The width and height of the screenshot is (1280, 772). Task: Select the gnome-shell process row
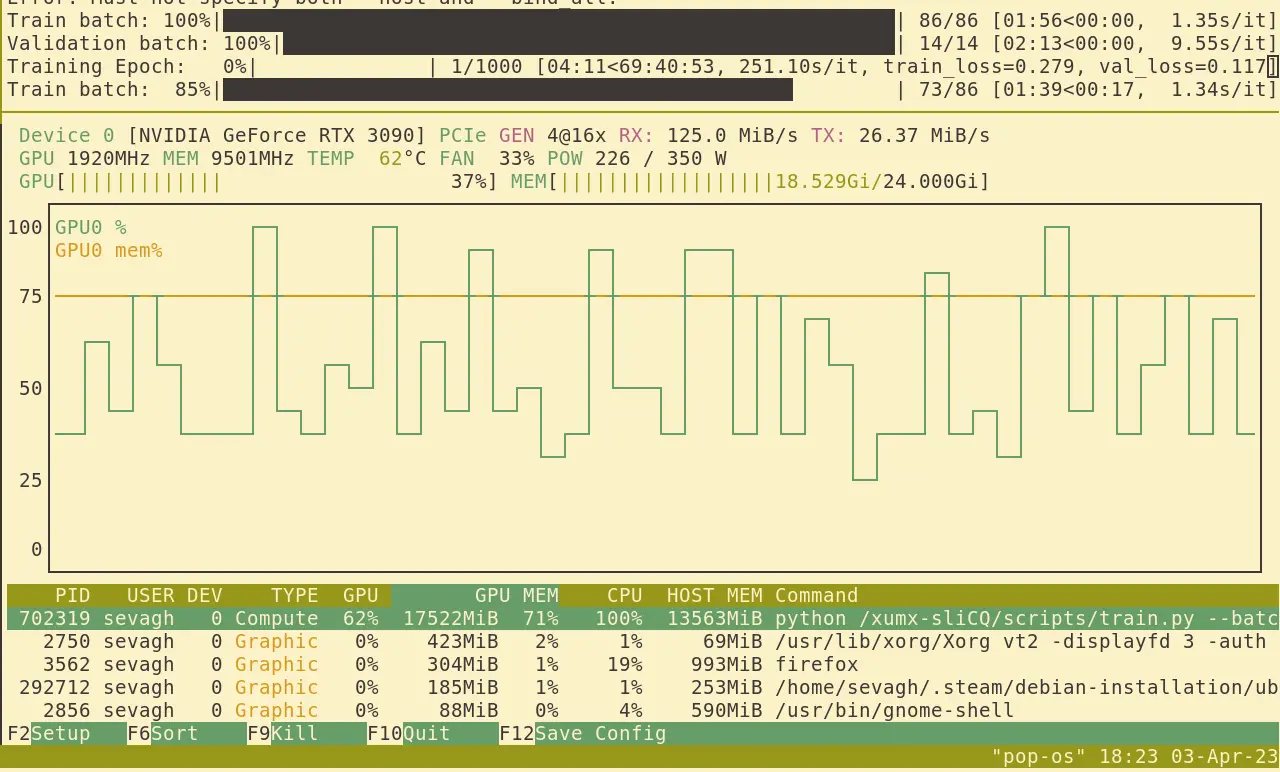click(640, 711)
